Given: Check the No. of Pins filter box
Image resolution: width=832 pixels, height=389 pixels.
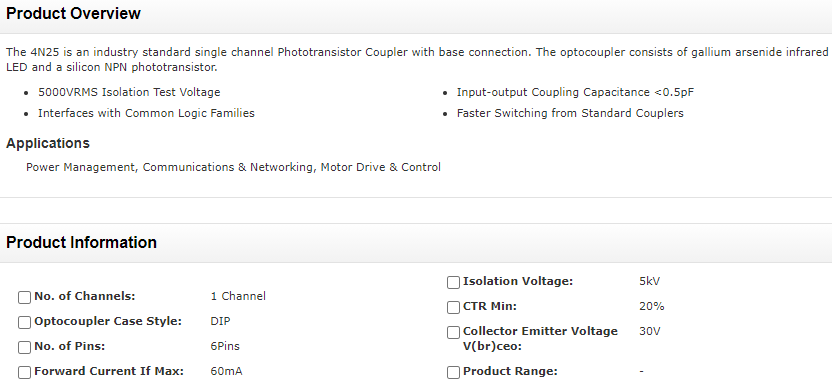Looking at the screenshot, I should [x=24, y=347].
